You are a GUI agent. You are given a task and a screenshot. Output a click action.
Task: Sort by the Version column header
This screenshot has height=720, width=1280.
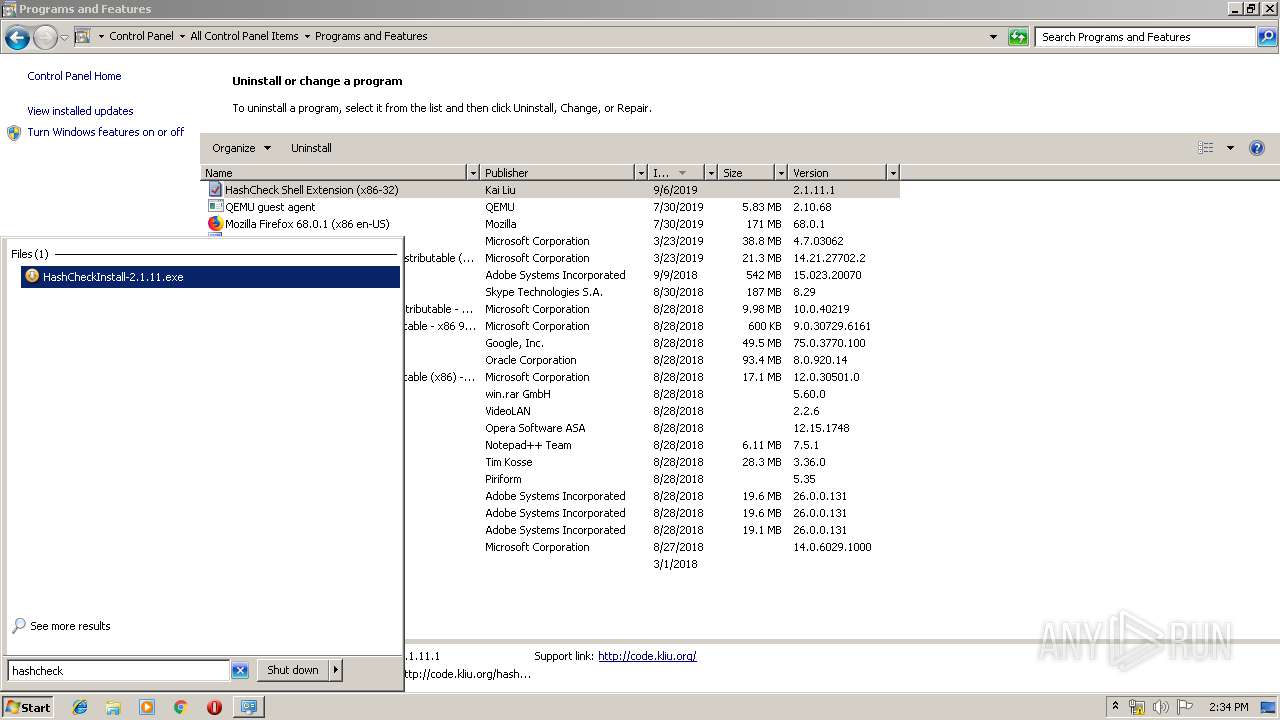(837, 173)
